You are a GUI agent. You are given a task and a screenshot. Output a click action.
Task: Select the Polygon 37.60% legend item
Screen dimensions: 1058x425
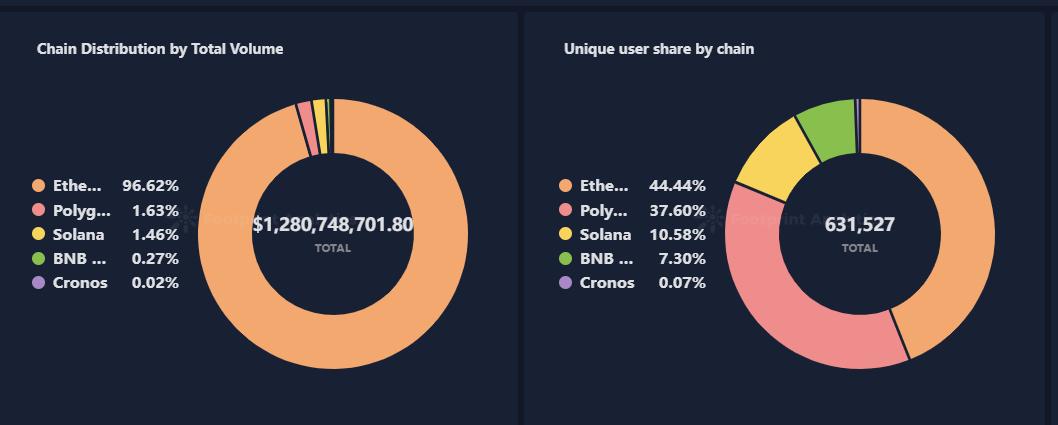[632, 210]
